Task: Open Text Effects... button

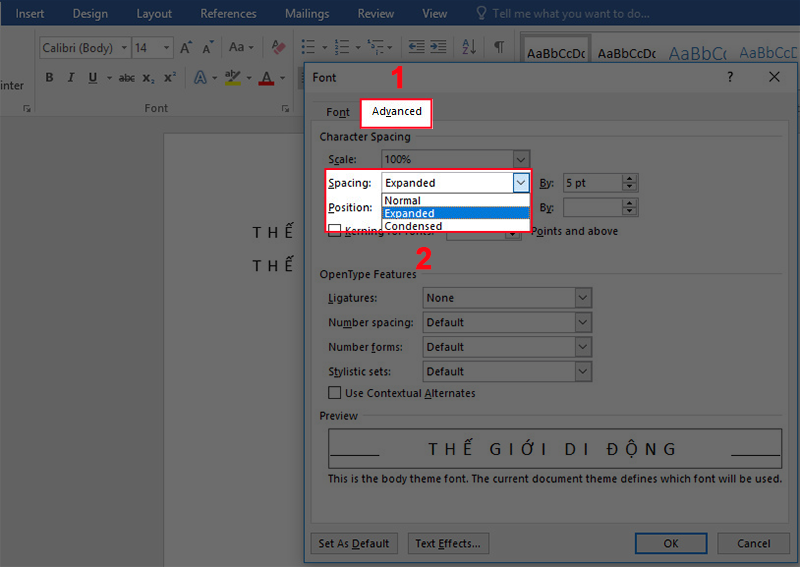Action: pyautogui.click(x=448, y=544)
